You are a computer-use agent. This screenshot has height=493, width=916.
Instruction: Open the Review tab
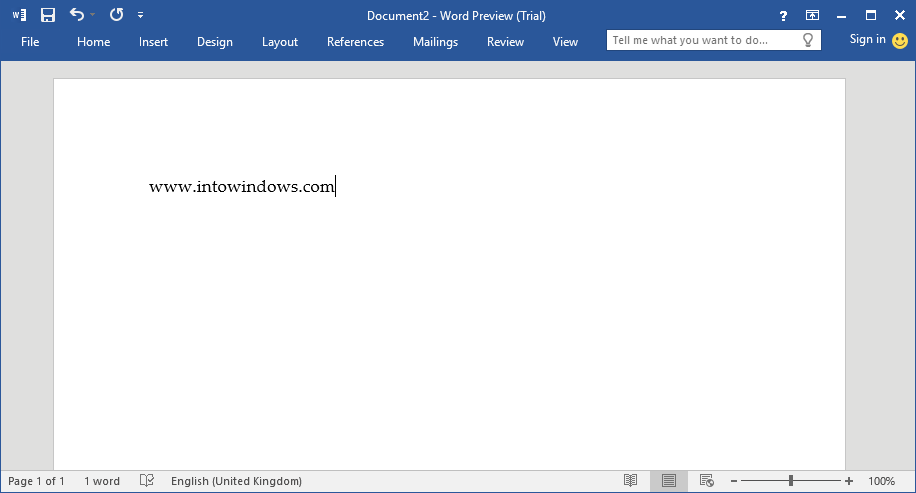coord(505,41)
